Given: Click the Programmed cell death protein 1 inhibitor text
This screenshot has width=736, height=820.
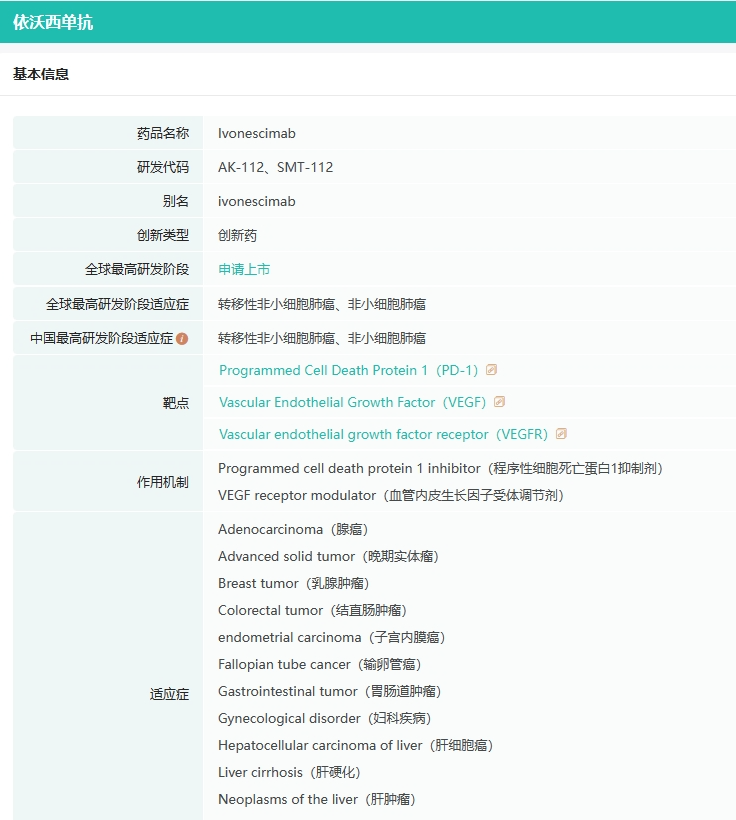Looking at the screenshot, I should pyautogui.click(x=440, y=468).
